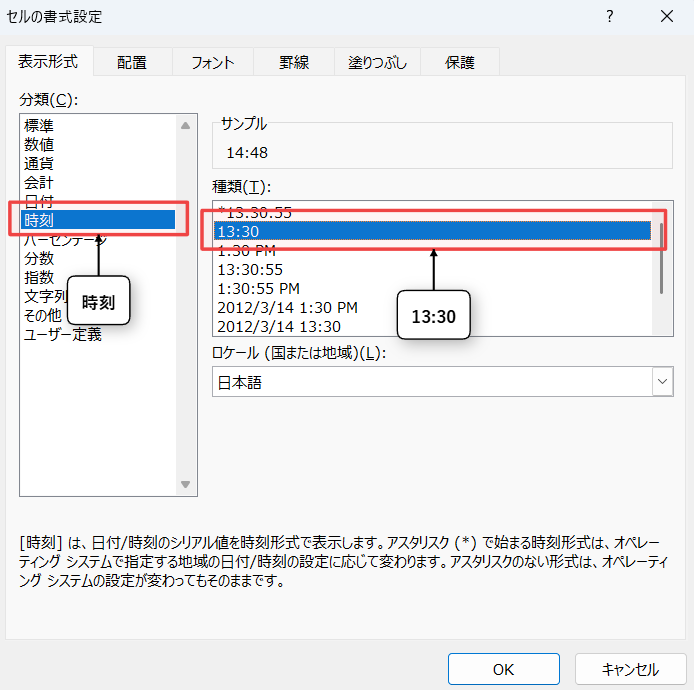Switch to the 配置 tab

point(131,62)
